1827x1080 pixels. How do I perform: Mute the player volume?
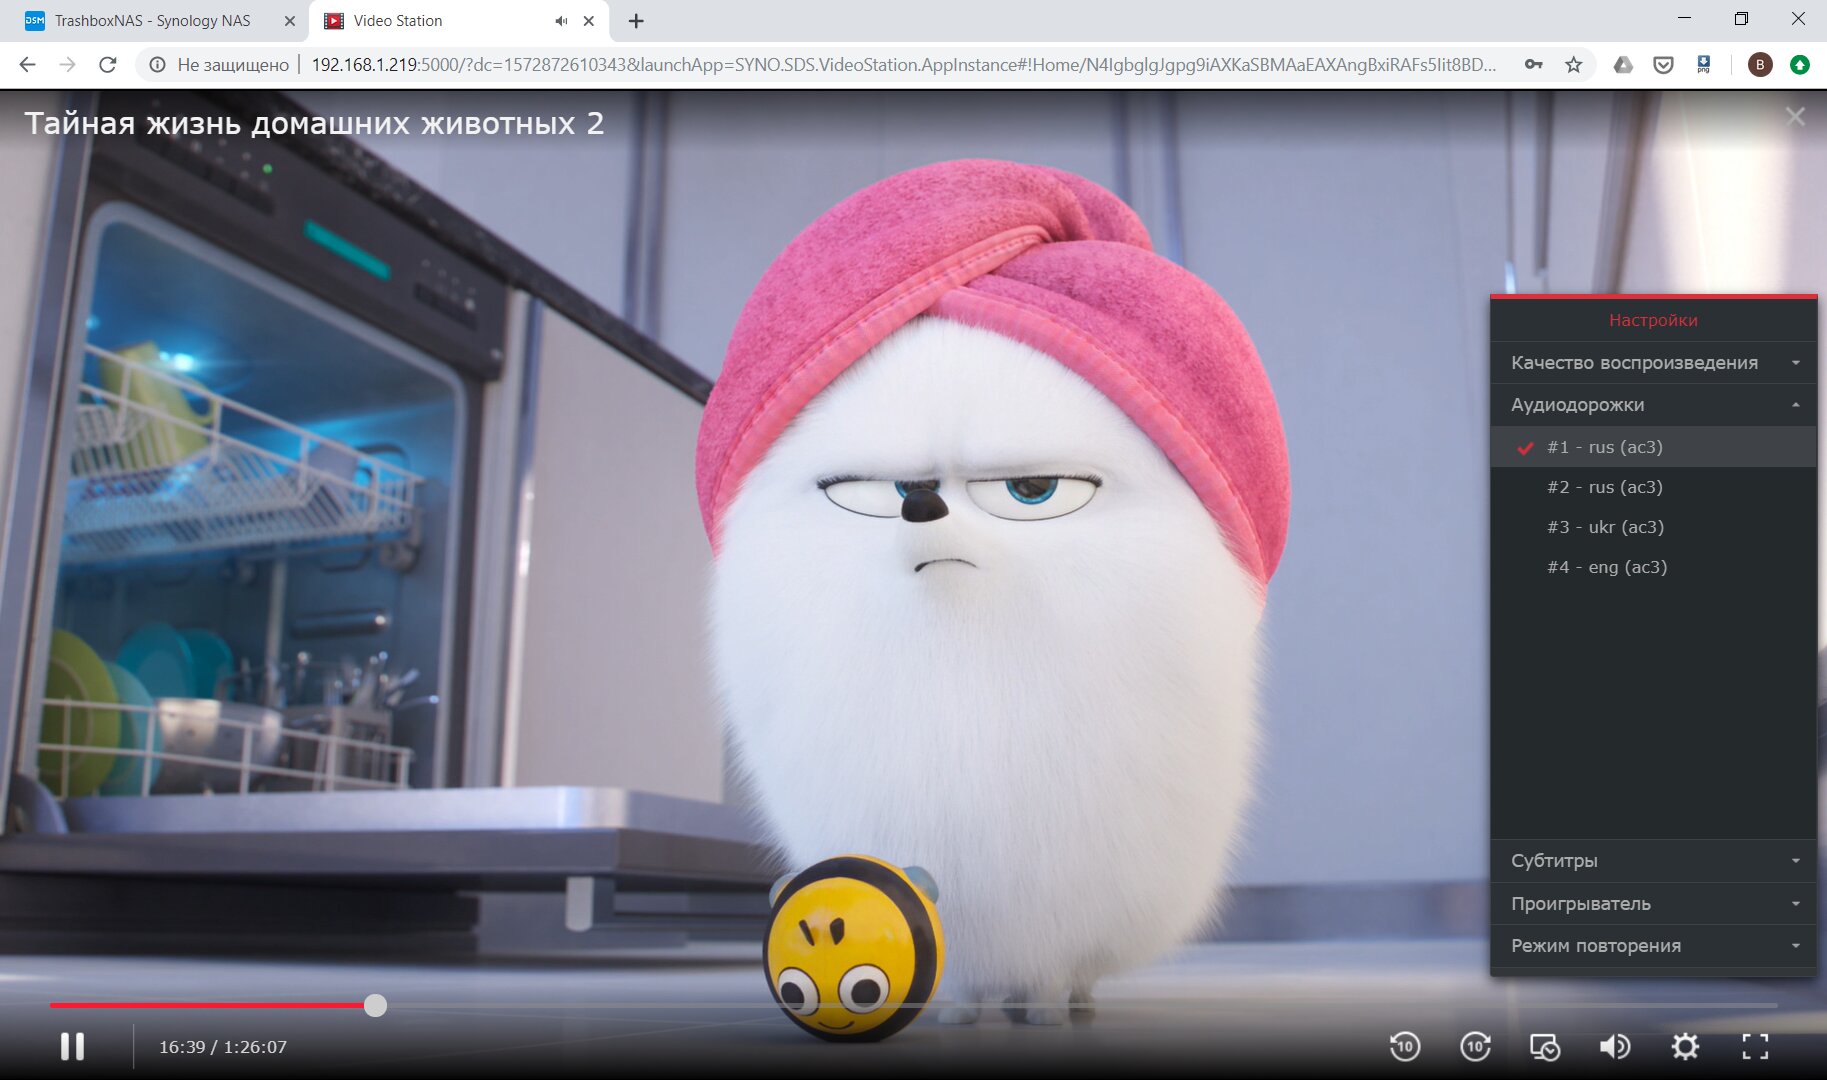point(1615,1046)
